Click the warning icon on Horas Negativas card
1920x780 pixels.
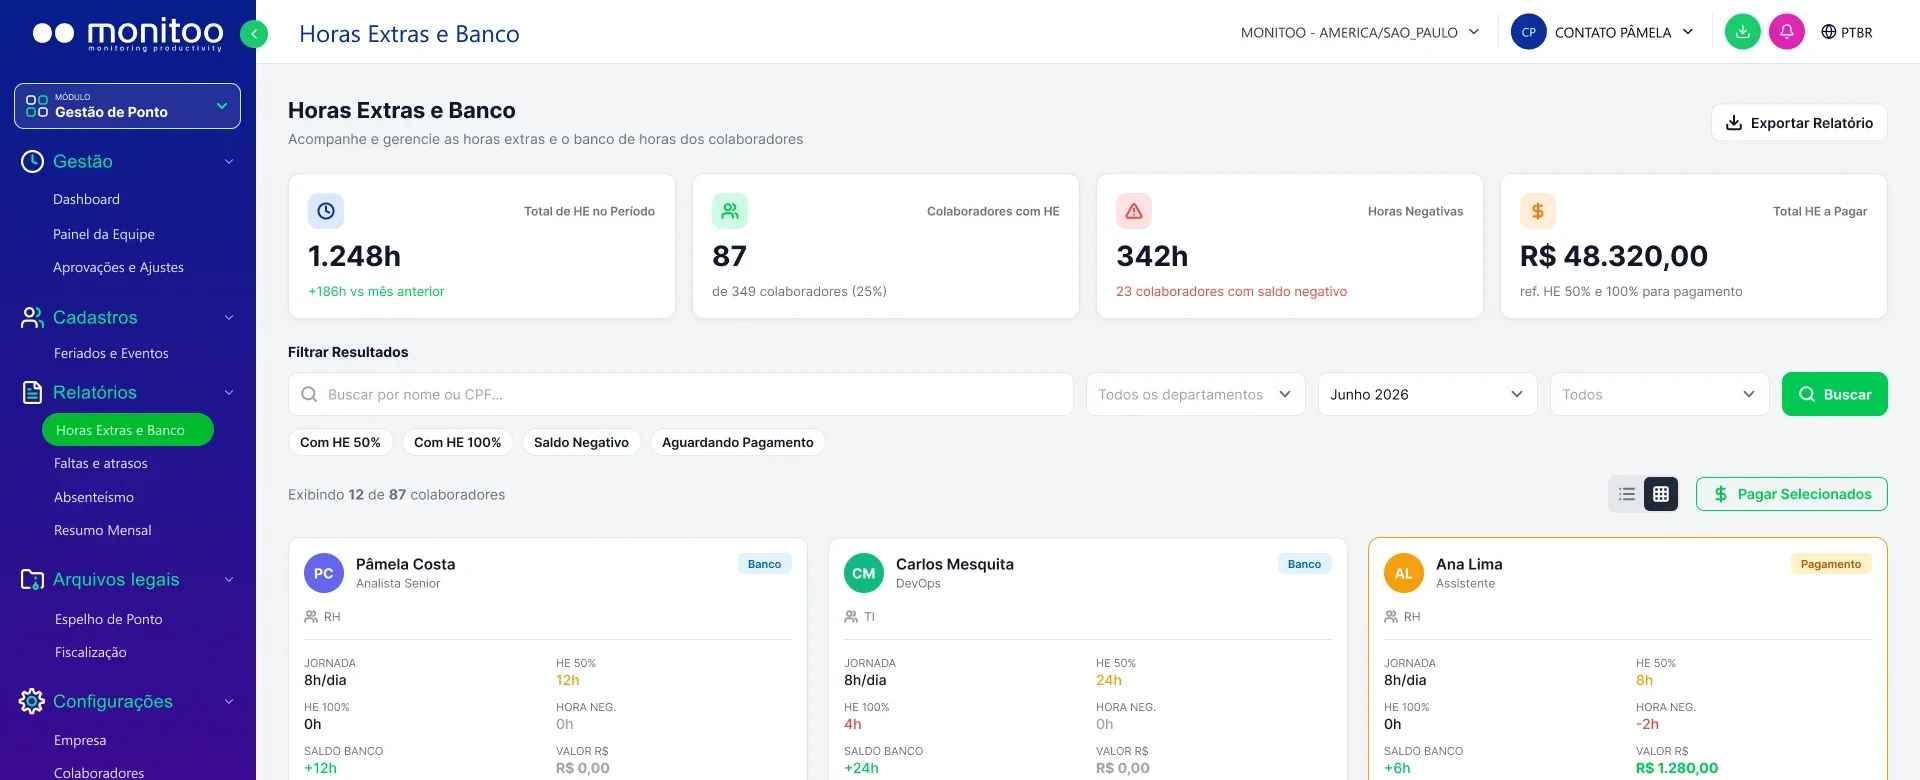coord(1134,211)
